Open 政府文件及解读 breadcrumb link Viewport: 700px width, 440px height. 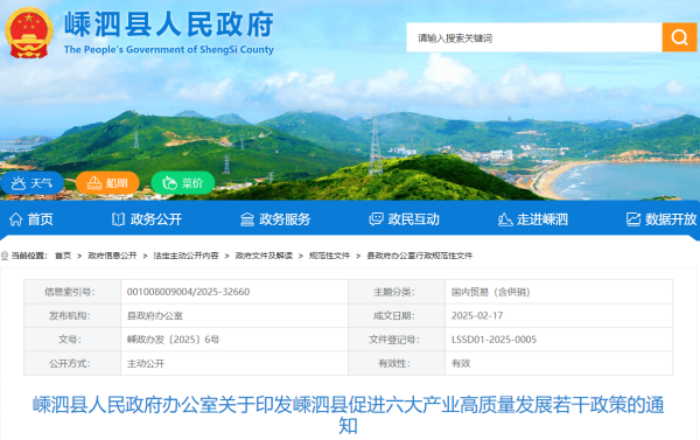pos(264,255)
